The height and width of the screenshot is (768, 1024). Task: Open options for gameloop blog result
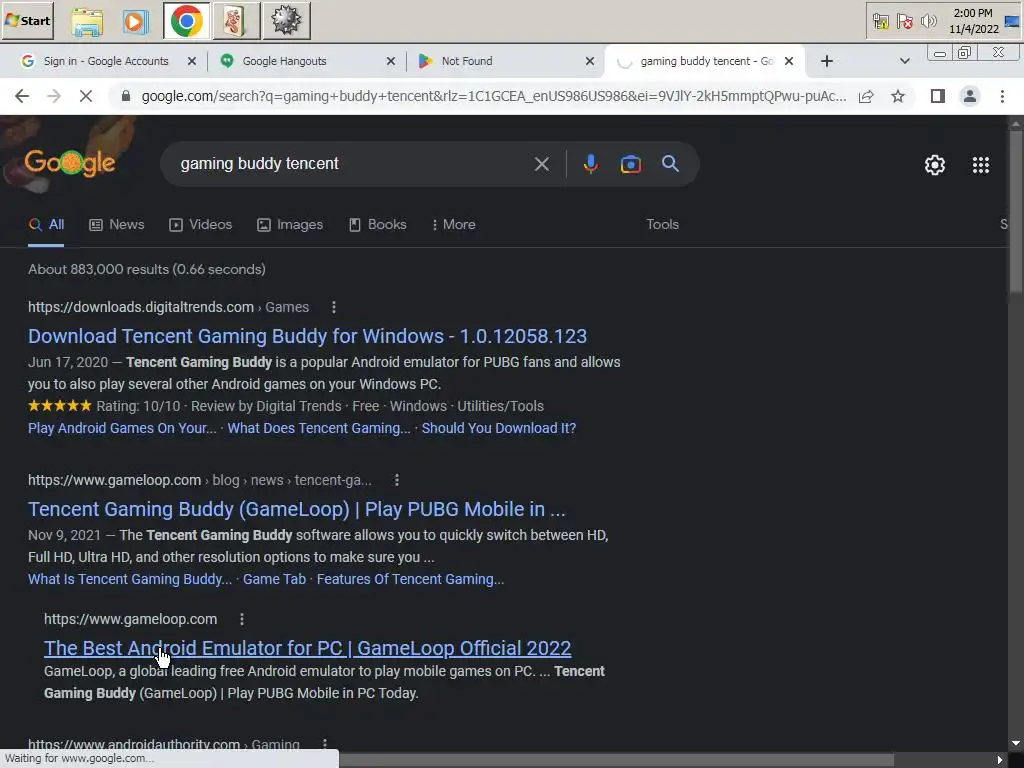[x=396, y=480]
